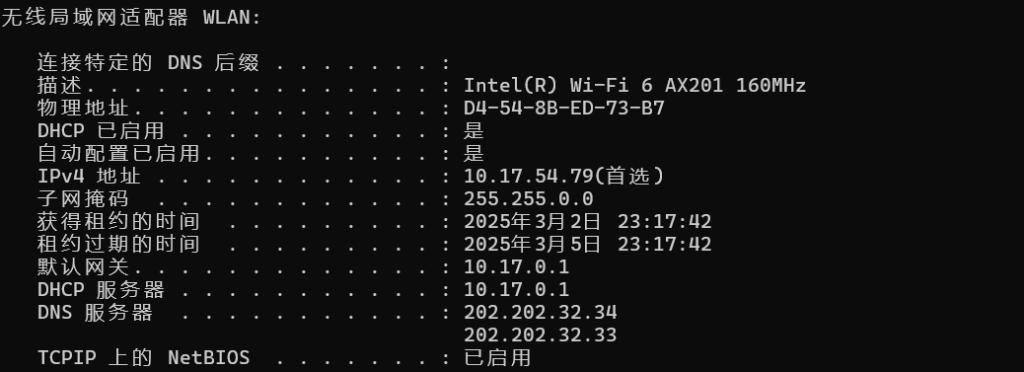Click the NetBIOS status 已启用
This screenshot has height=372, width=1024.
[498, 358]
